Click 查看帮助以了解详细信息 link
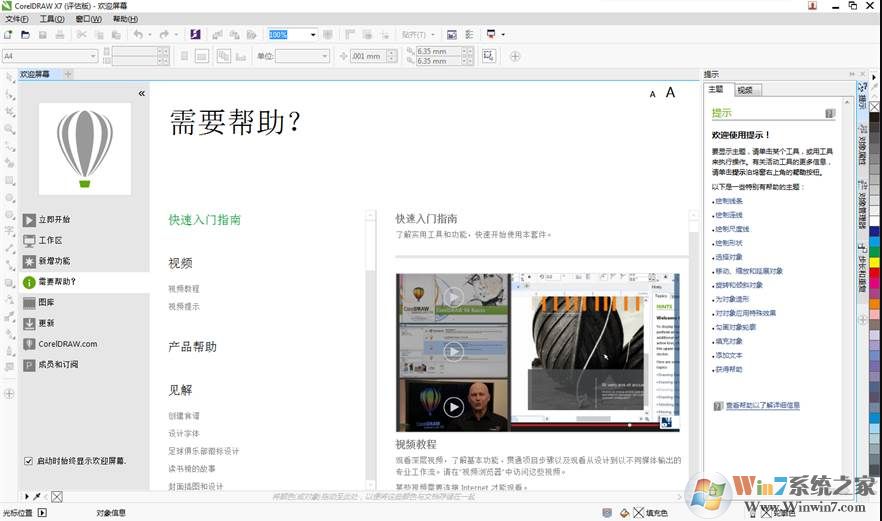This screenshot has height=521, width=882. pyautogui.click(x=762, y=405)
